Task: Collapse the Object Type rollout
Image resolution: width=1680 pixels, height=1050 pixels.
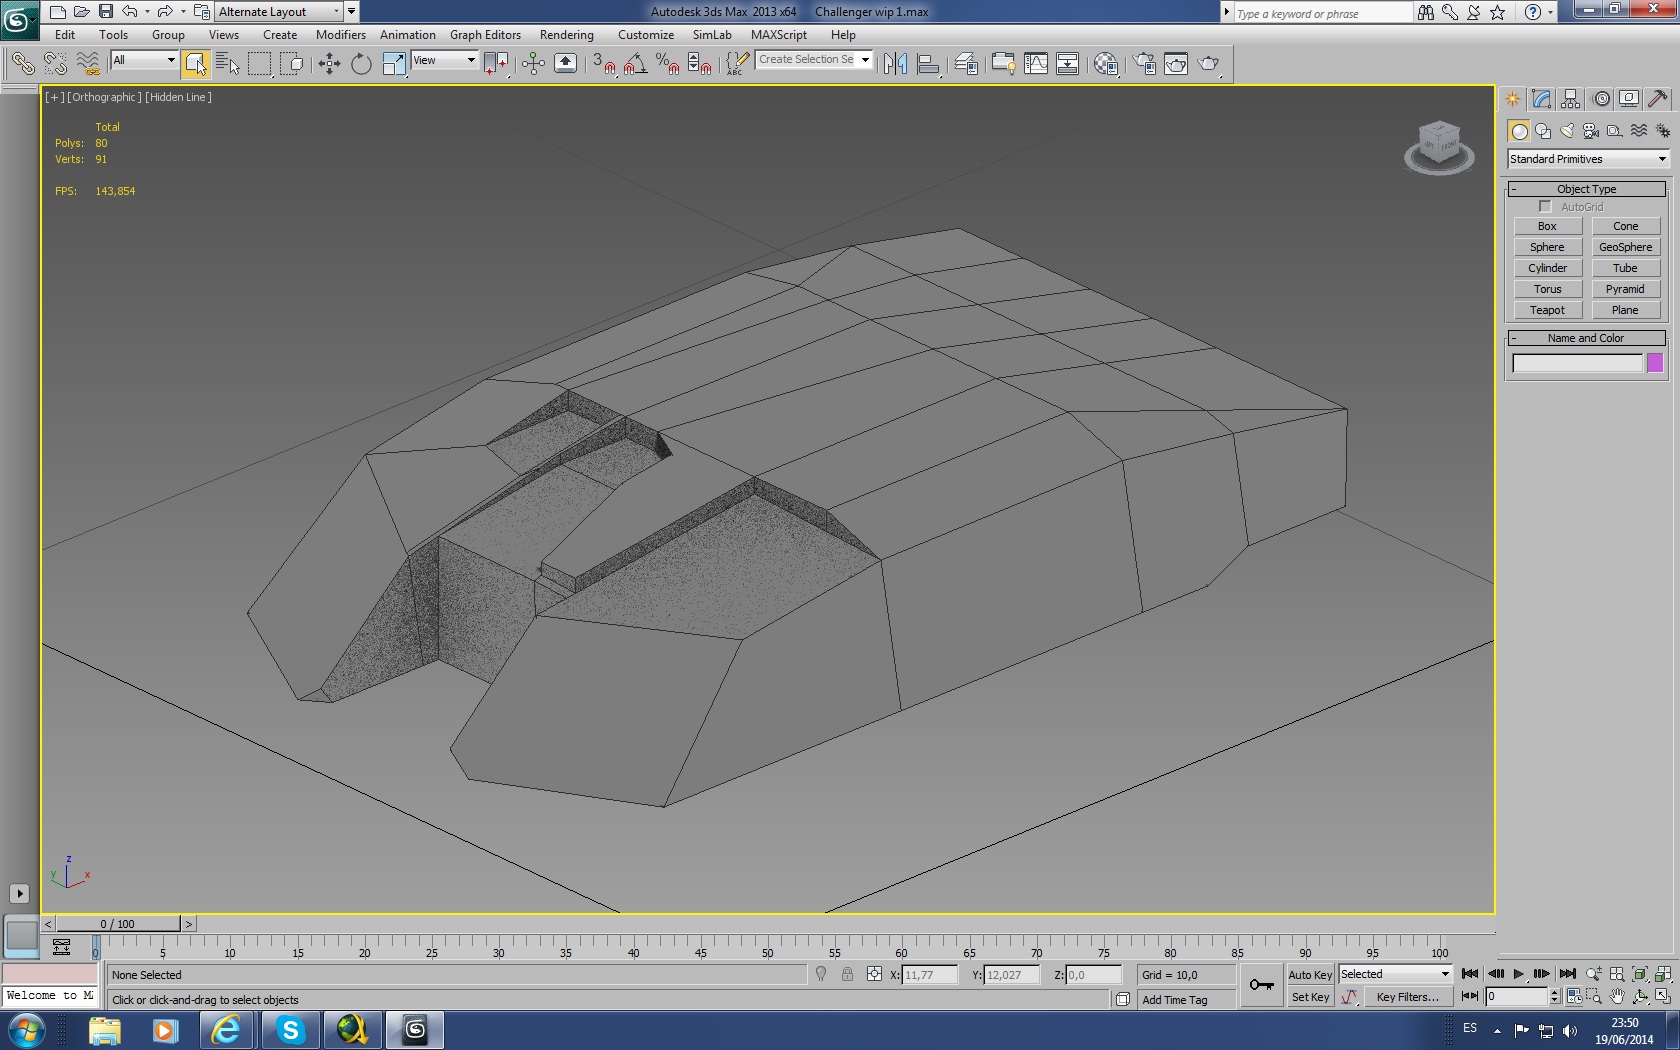Action: click(1586, 189)
